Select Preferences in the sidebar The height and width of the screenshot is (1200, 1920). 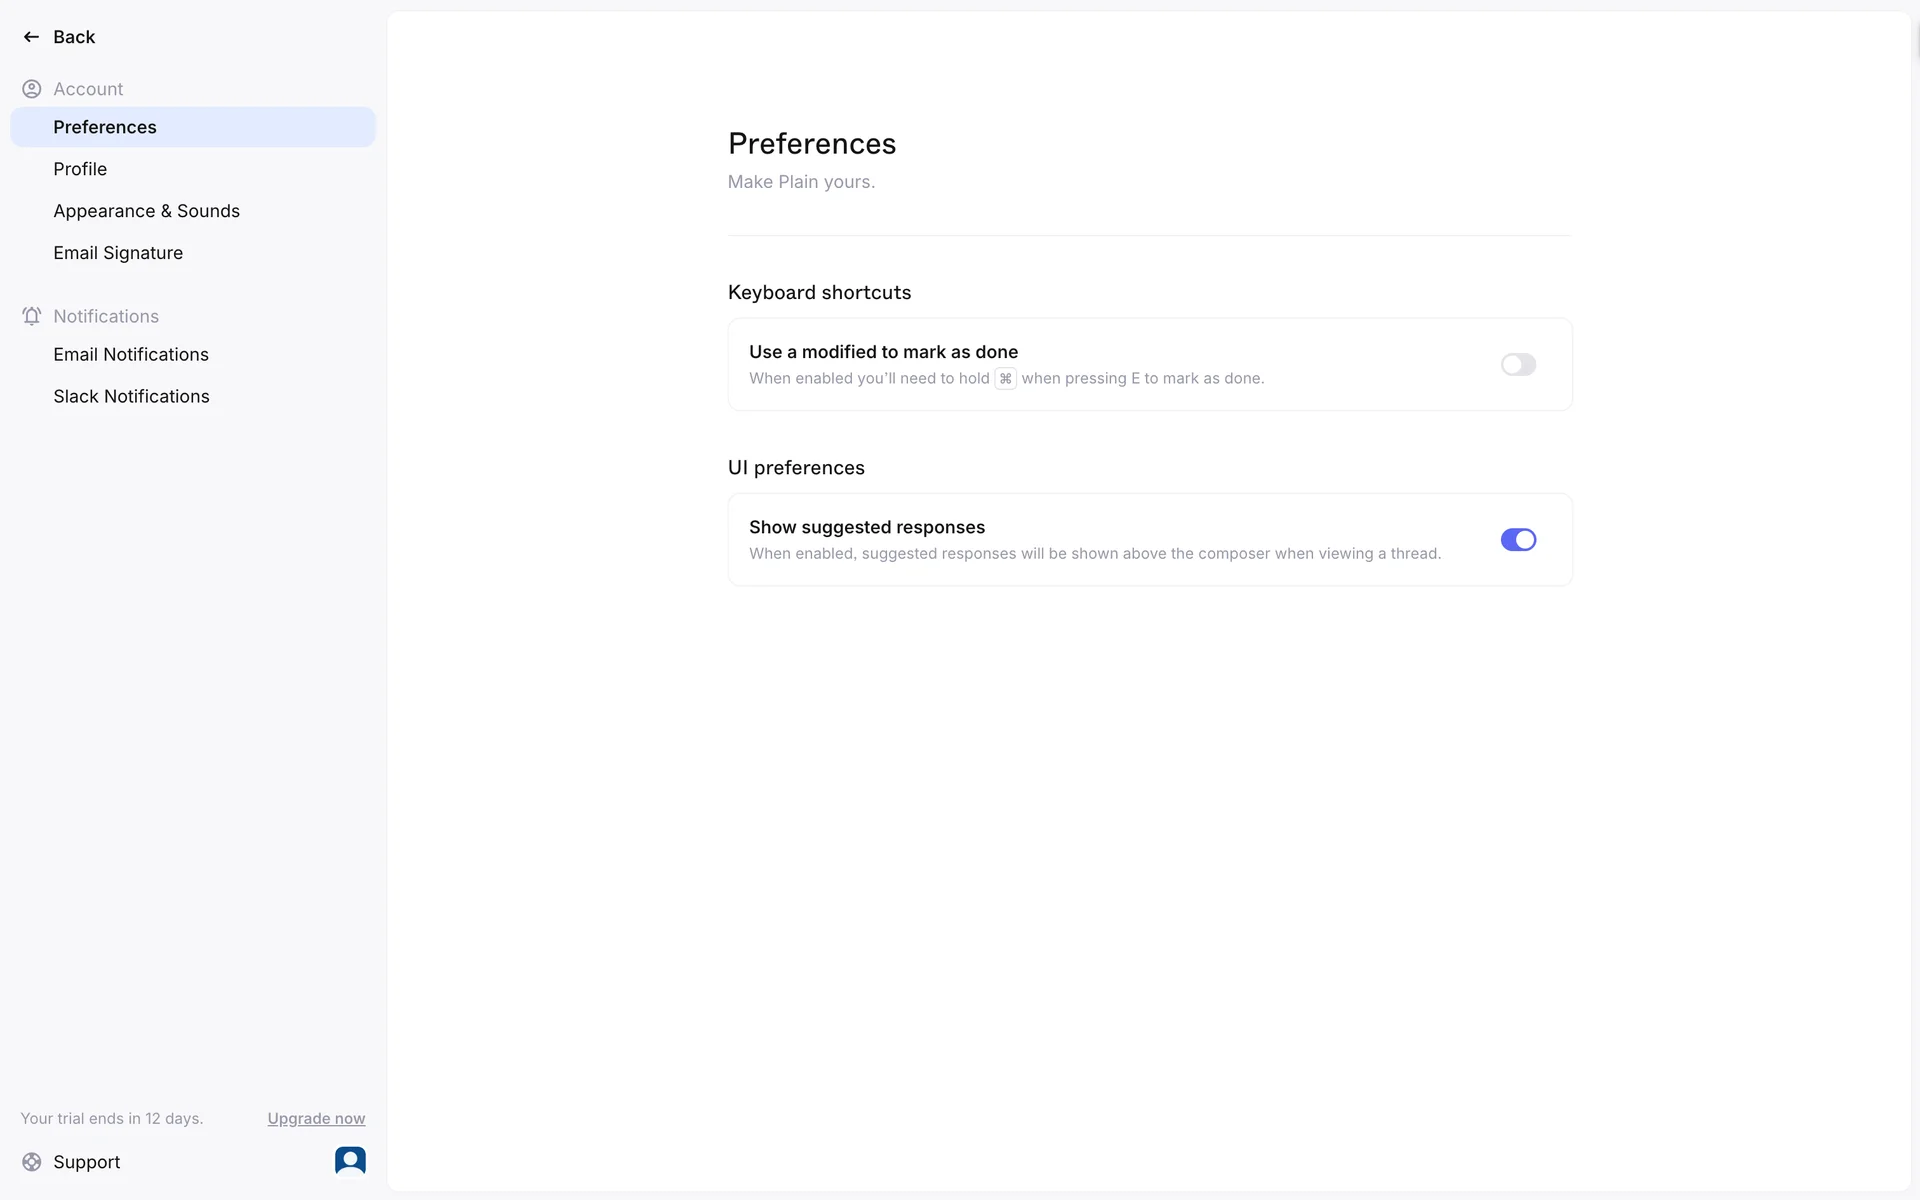click(105, 127)
